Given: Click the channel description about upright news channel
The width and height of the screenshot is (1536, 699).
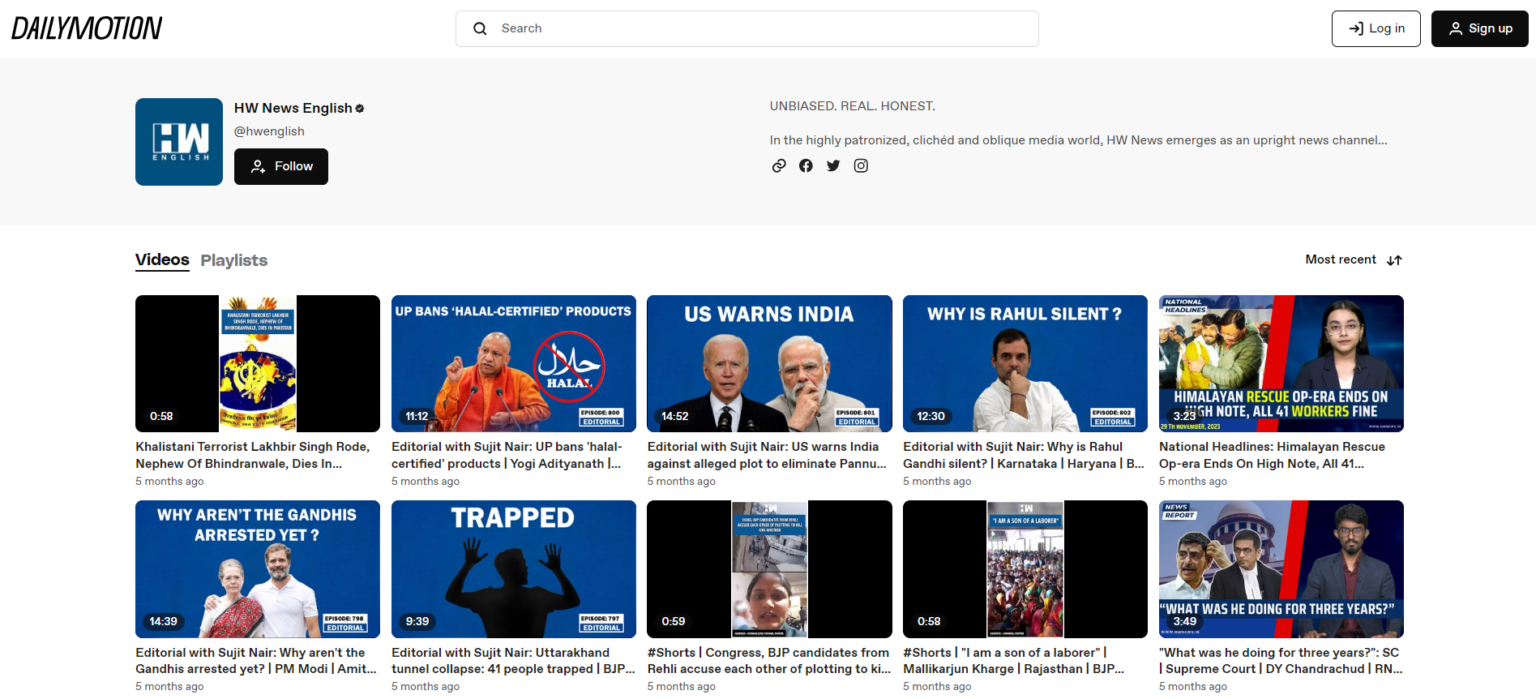Looking at the screenshot, I should tap(1078, 140).
